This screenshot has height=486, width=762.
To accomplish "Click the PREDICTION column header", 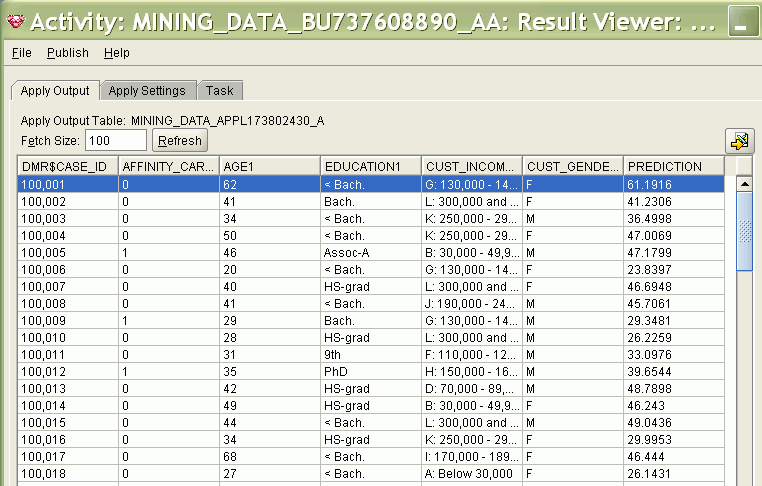I will pos(674,166).
